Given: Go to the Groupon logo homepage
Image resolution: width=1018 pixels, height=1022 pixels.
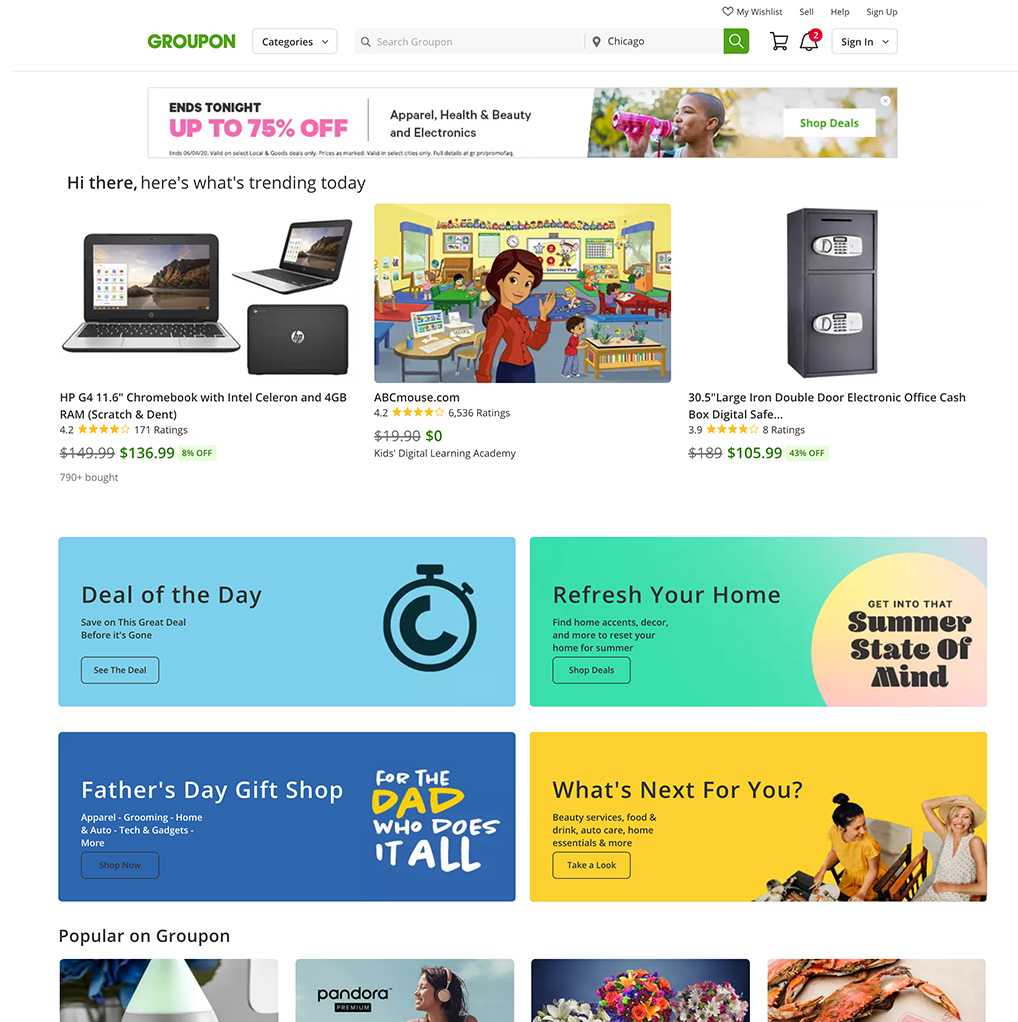Looking at the screenshot, I should 191,41.
